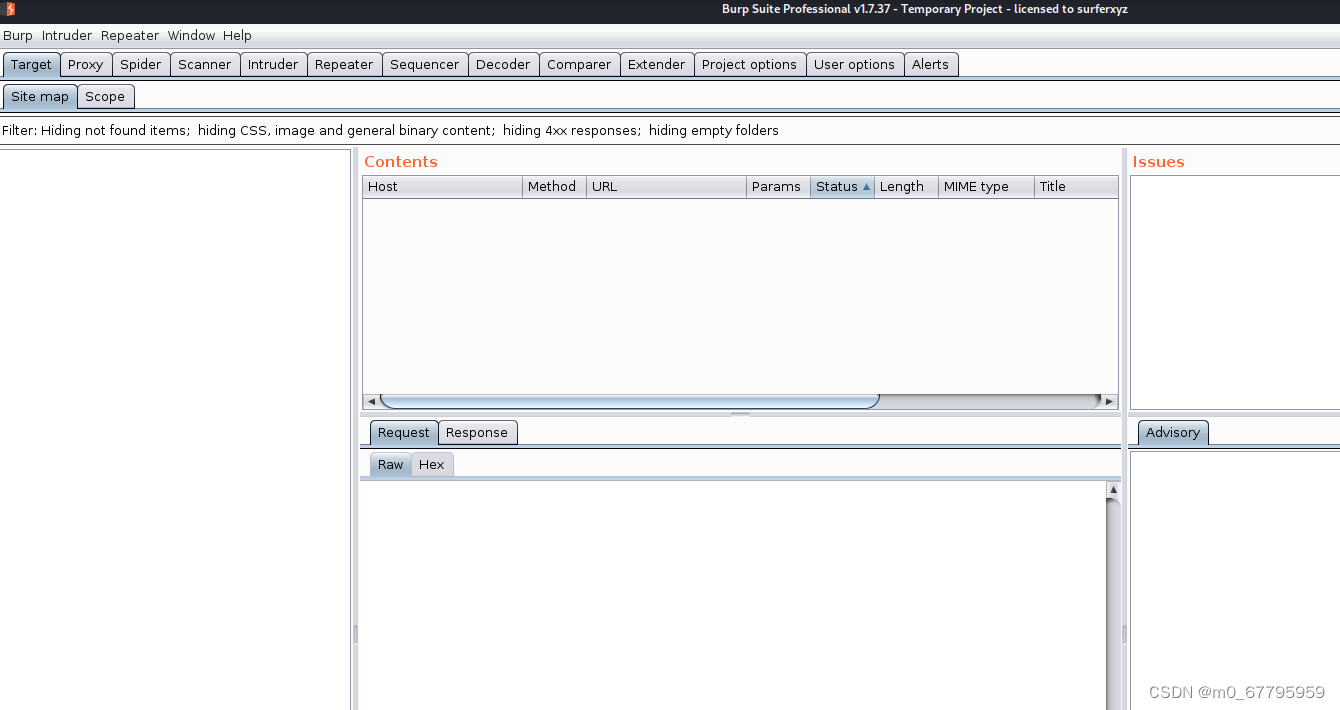The image size is (1340, 710).
Task: Select the Raw view tab
Action: [x=391, y=464]
